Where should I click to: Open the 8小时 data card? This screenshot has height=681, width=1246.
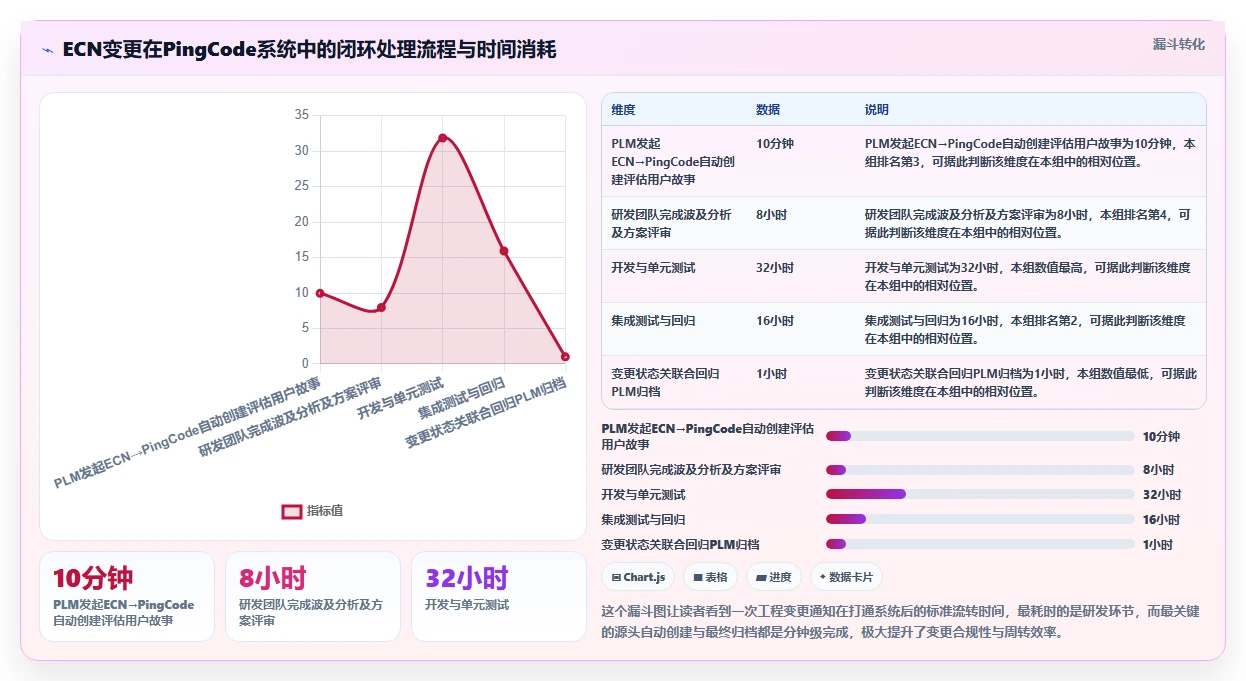313,596
